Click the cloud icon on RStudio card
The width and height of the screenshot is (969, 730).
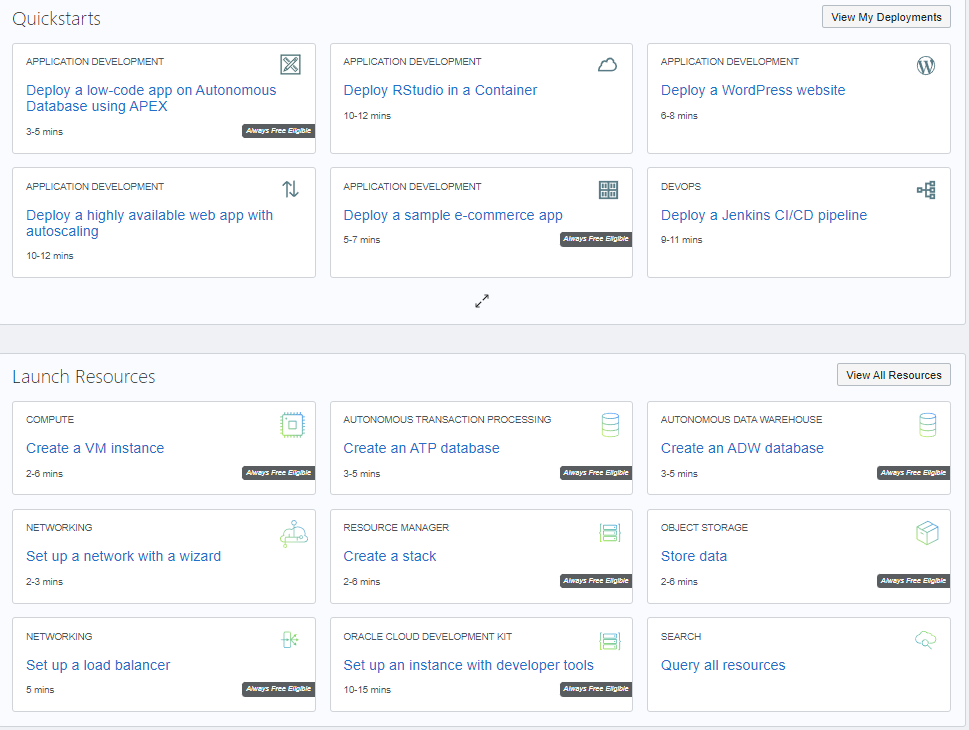(607, 65)
